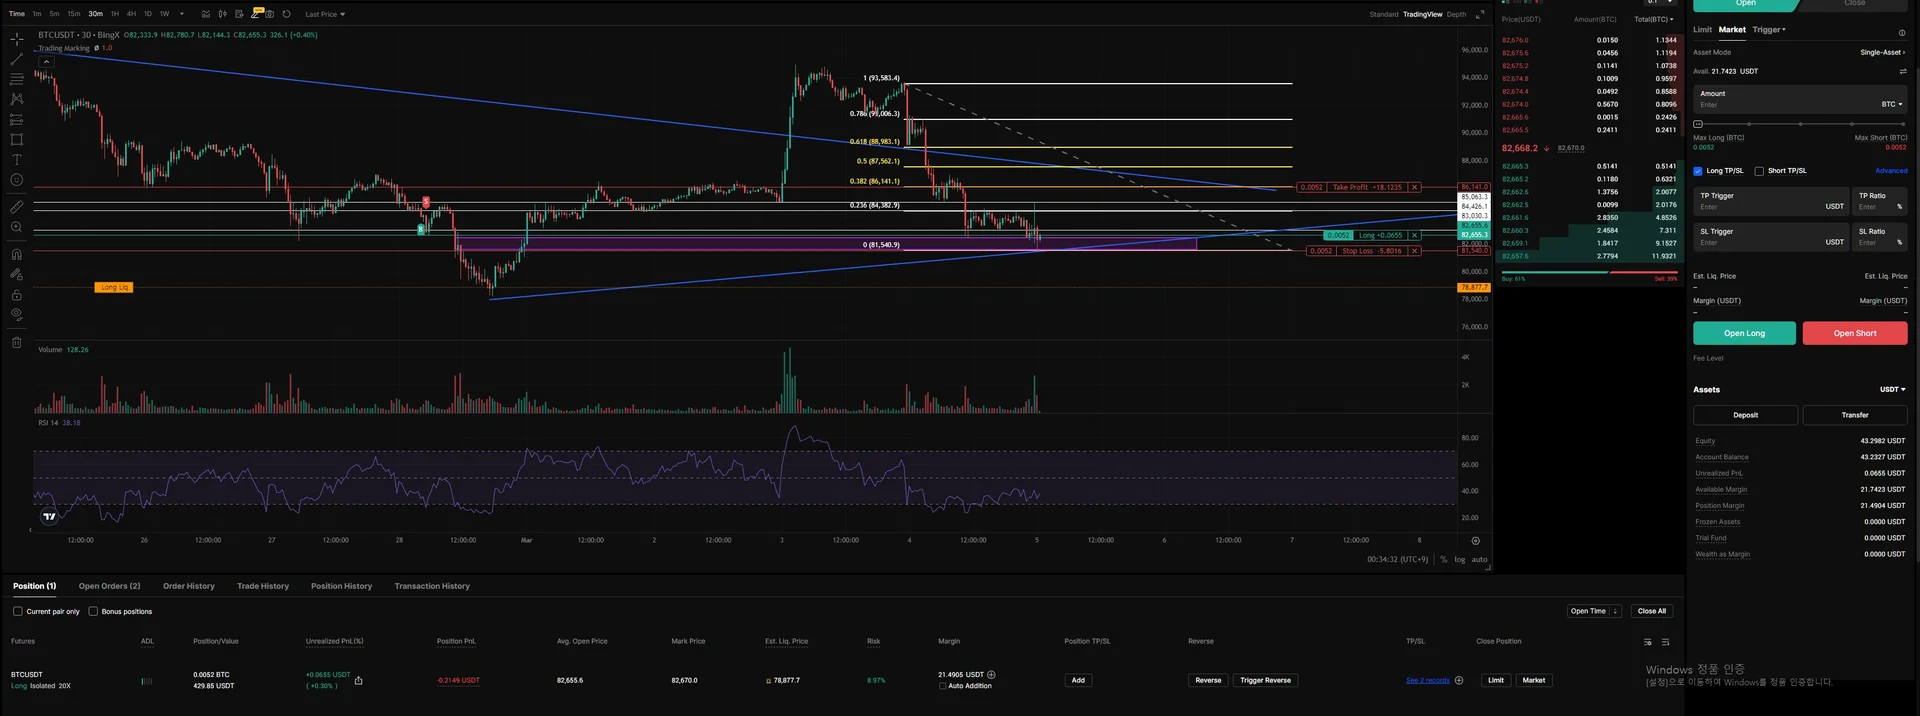Open the Fibonacci retracement tools
The width and height of the screenshot is (1920, 716).
tap(17, 79)
